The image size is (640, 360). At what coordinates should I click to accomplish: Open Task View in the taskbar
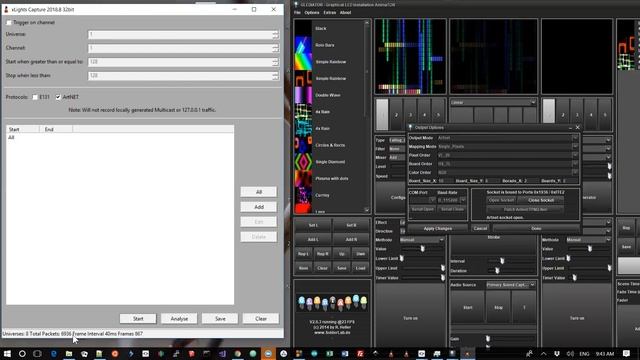point(38,353)
